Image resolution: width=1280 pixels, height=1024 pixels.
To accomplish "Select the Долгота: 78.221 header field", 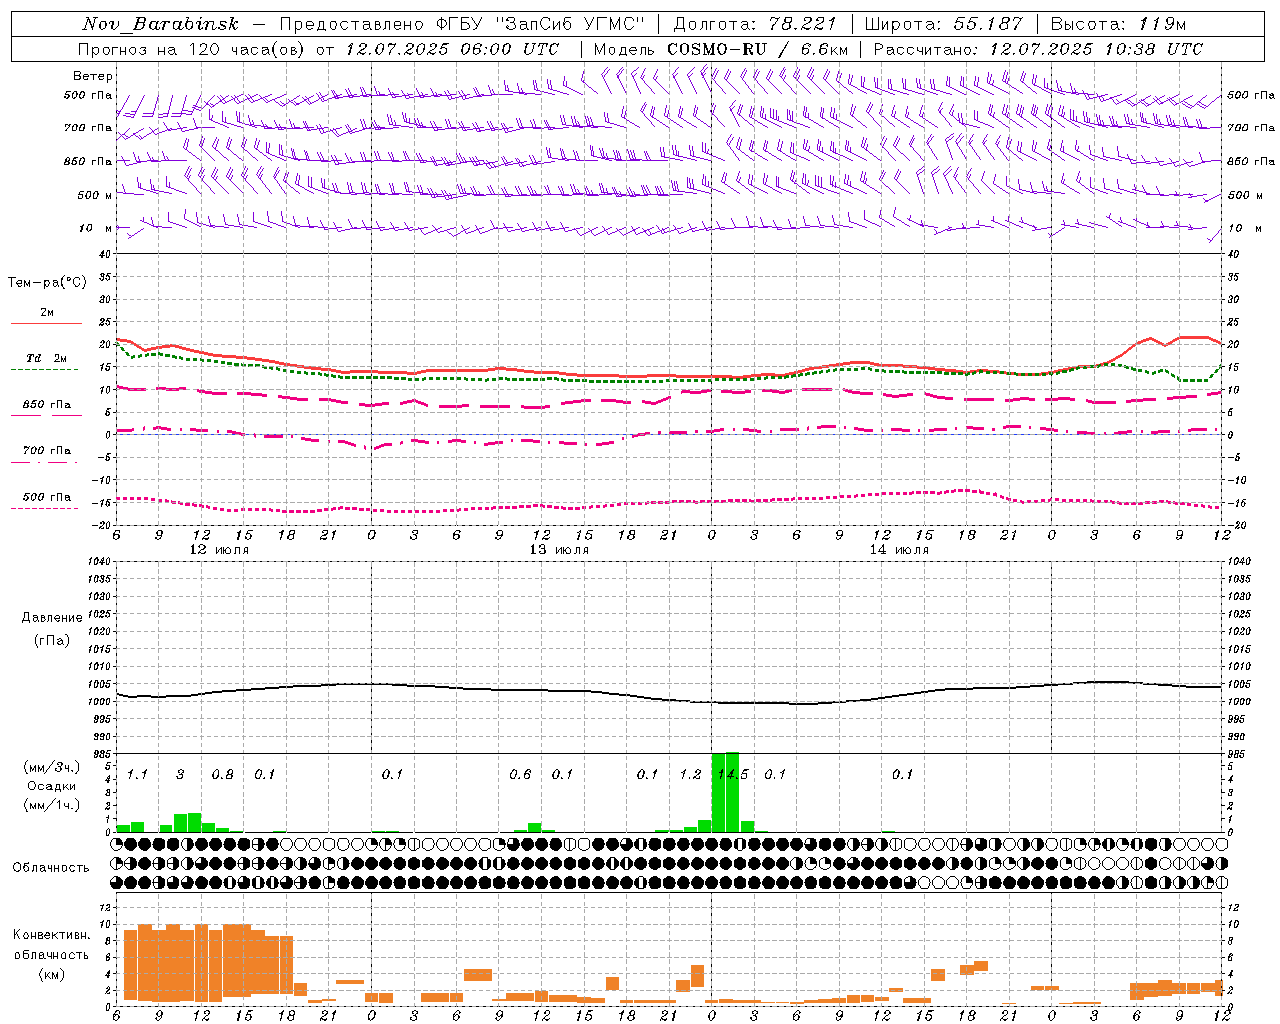I will pyautogui.click(x=755, y=24).
